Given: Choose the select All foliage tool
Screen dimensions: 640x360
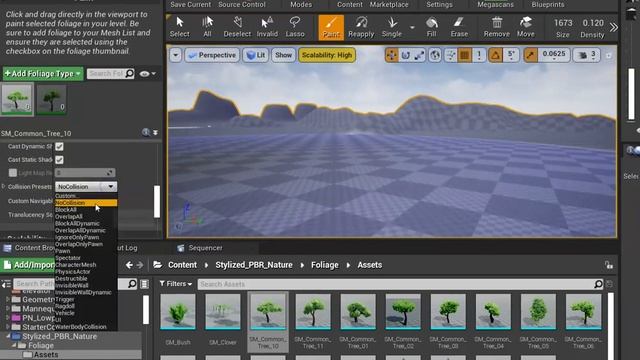Looking at the screenshot, I should click(207, 27).
